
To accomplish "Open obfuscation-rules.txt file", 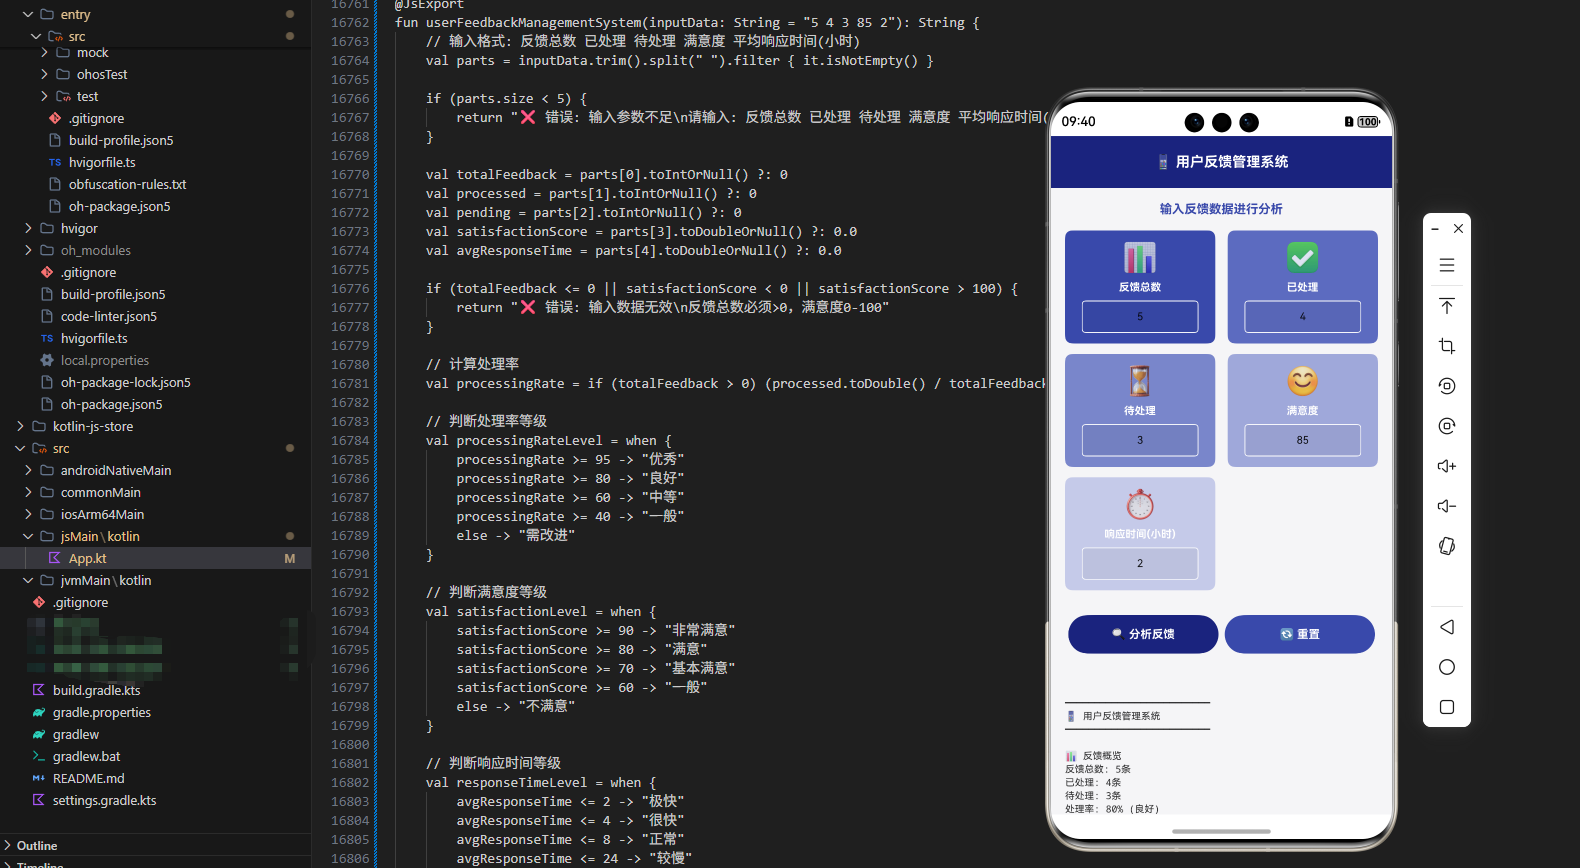I will point(127,184).
